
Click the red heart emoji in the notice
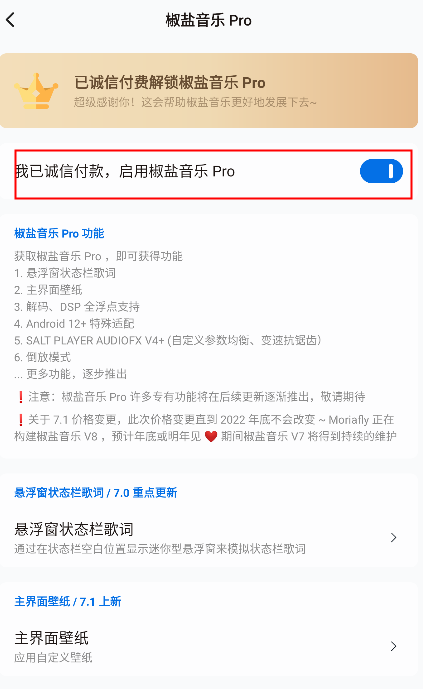pyautogui.click(x=211, y=436)
